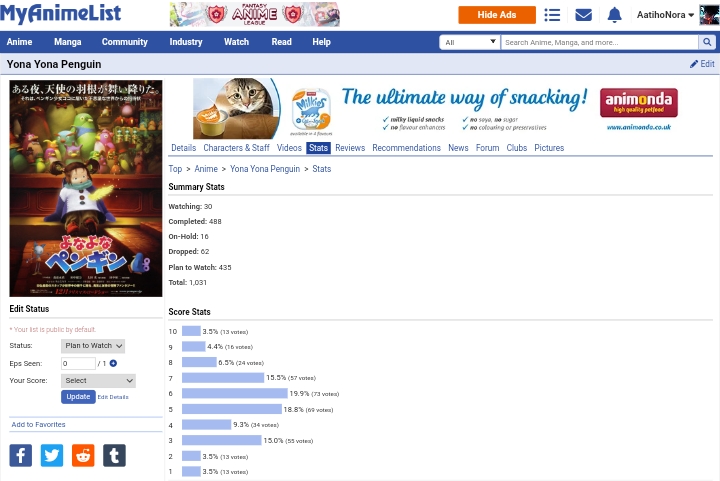The image size is (720, 481).
Task: Click the Stats breadcrumb link
Action: [x=321, y=169]
